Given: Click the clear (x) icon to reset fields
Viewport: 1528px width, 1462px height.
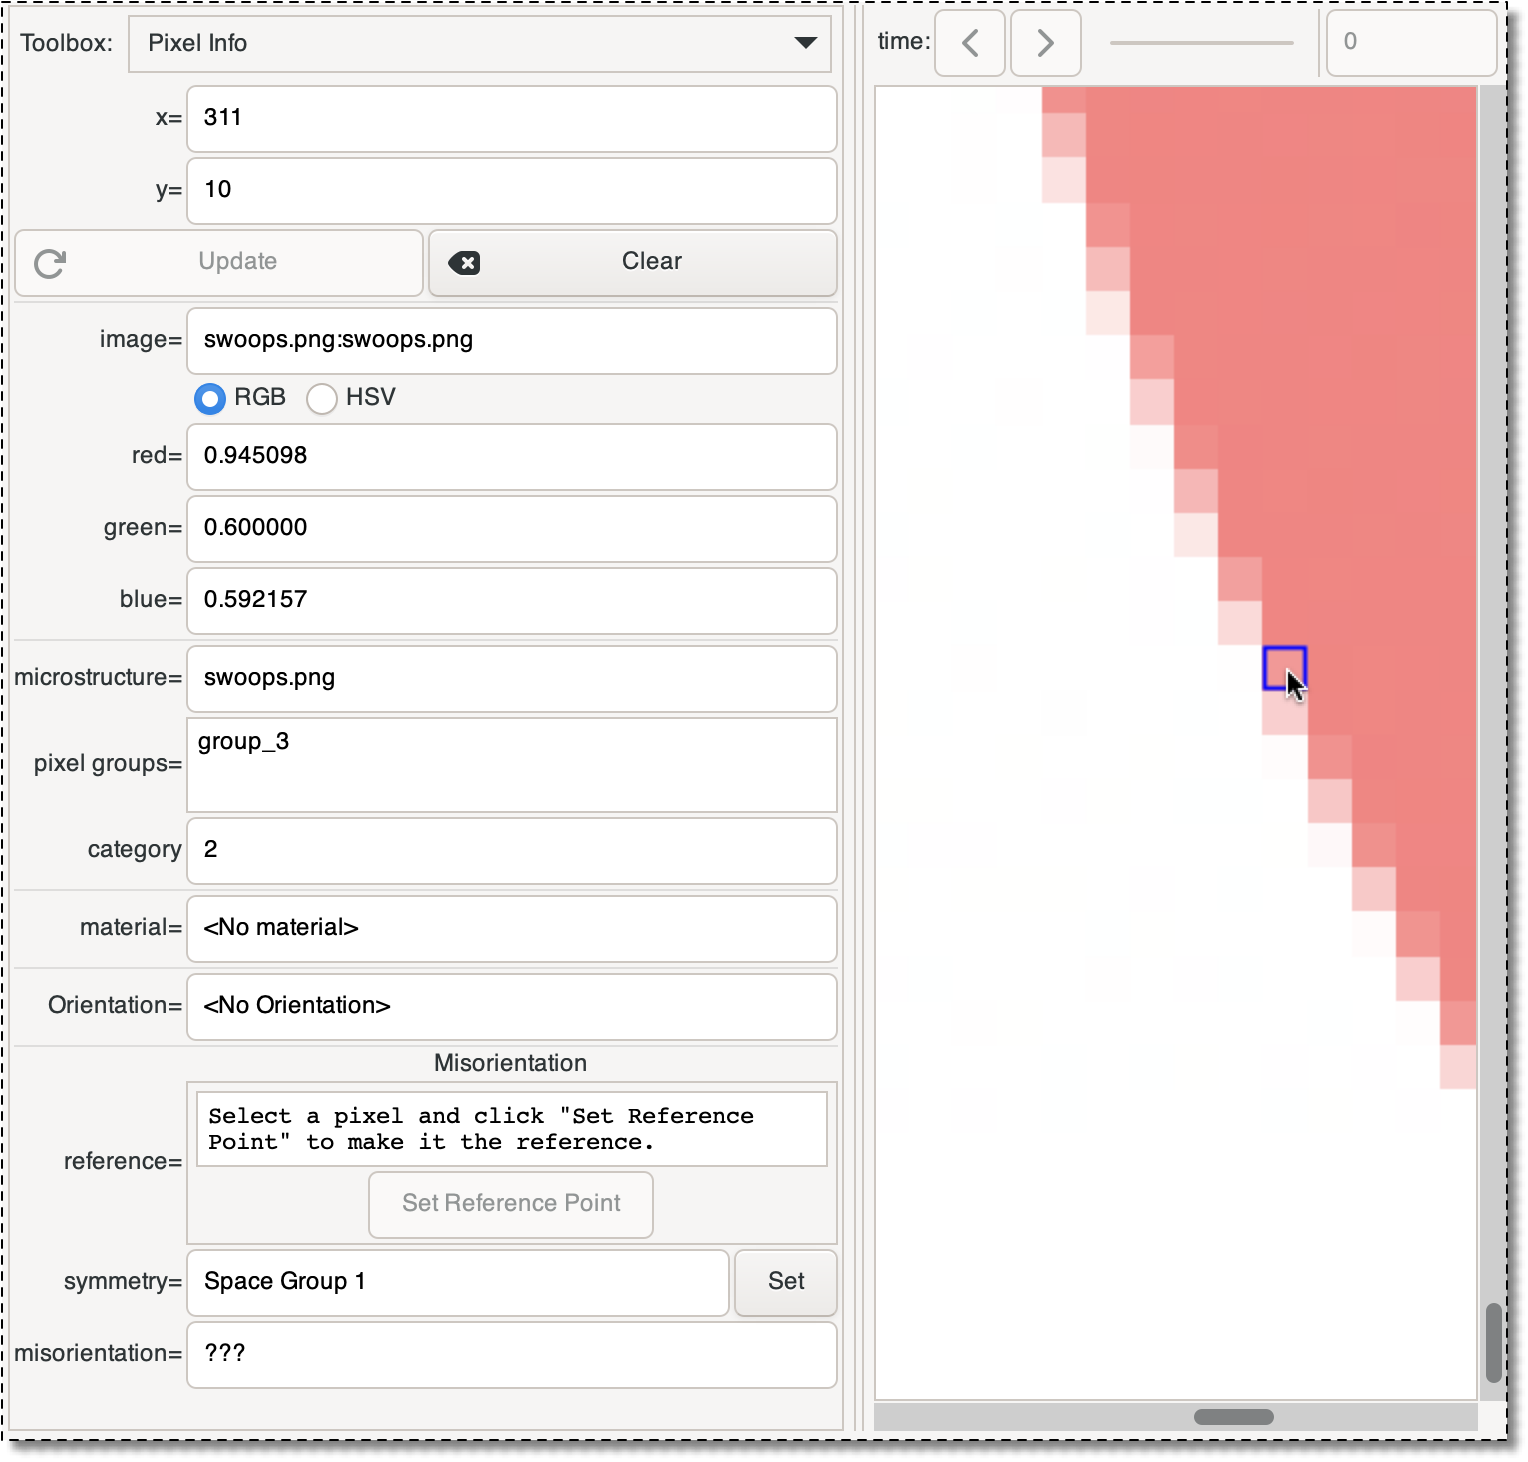Looking at the screenshot, I should (465, 263).
